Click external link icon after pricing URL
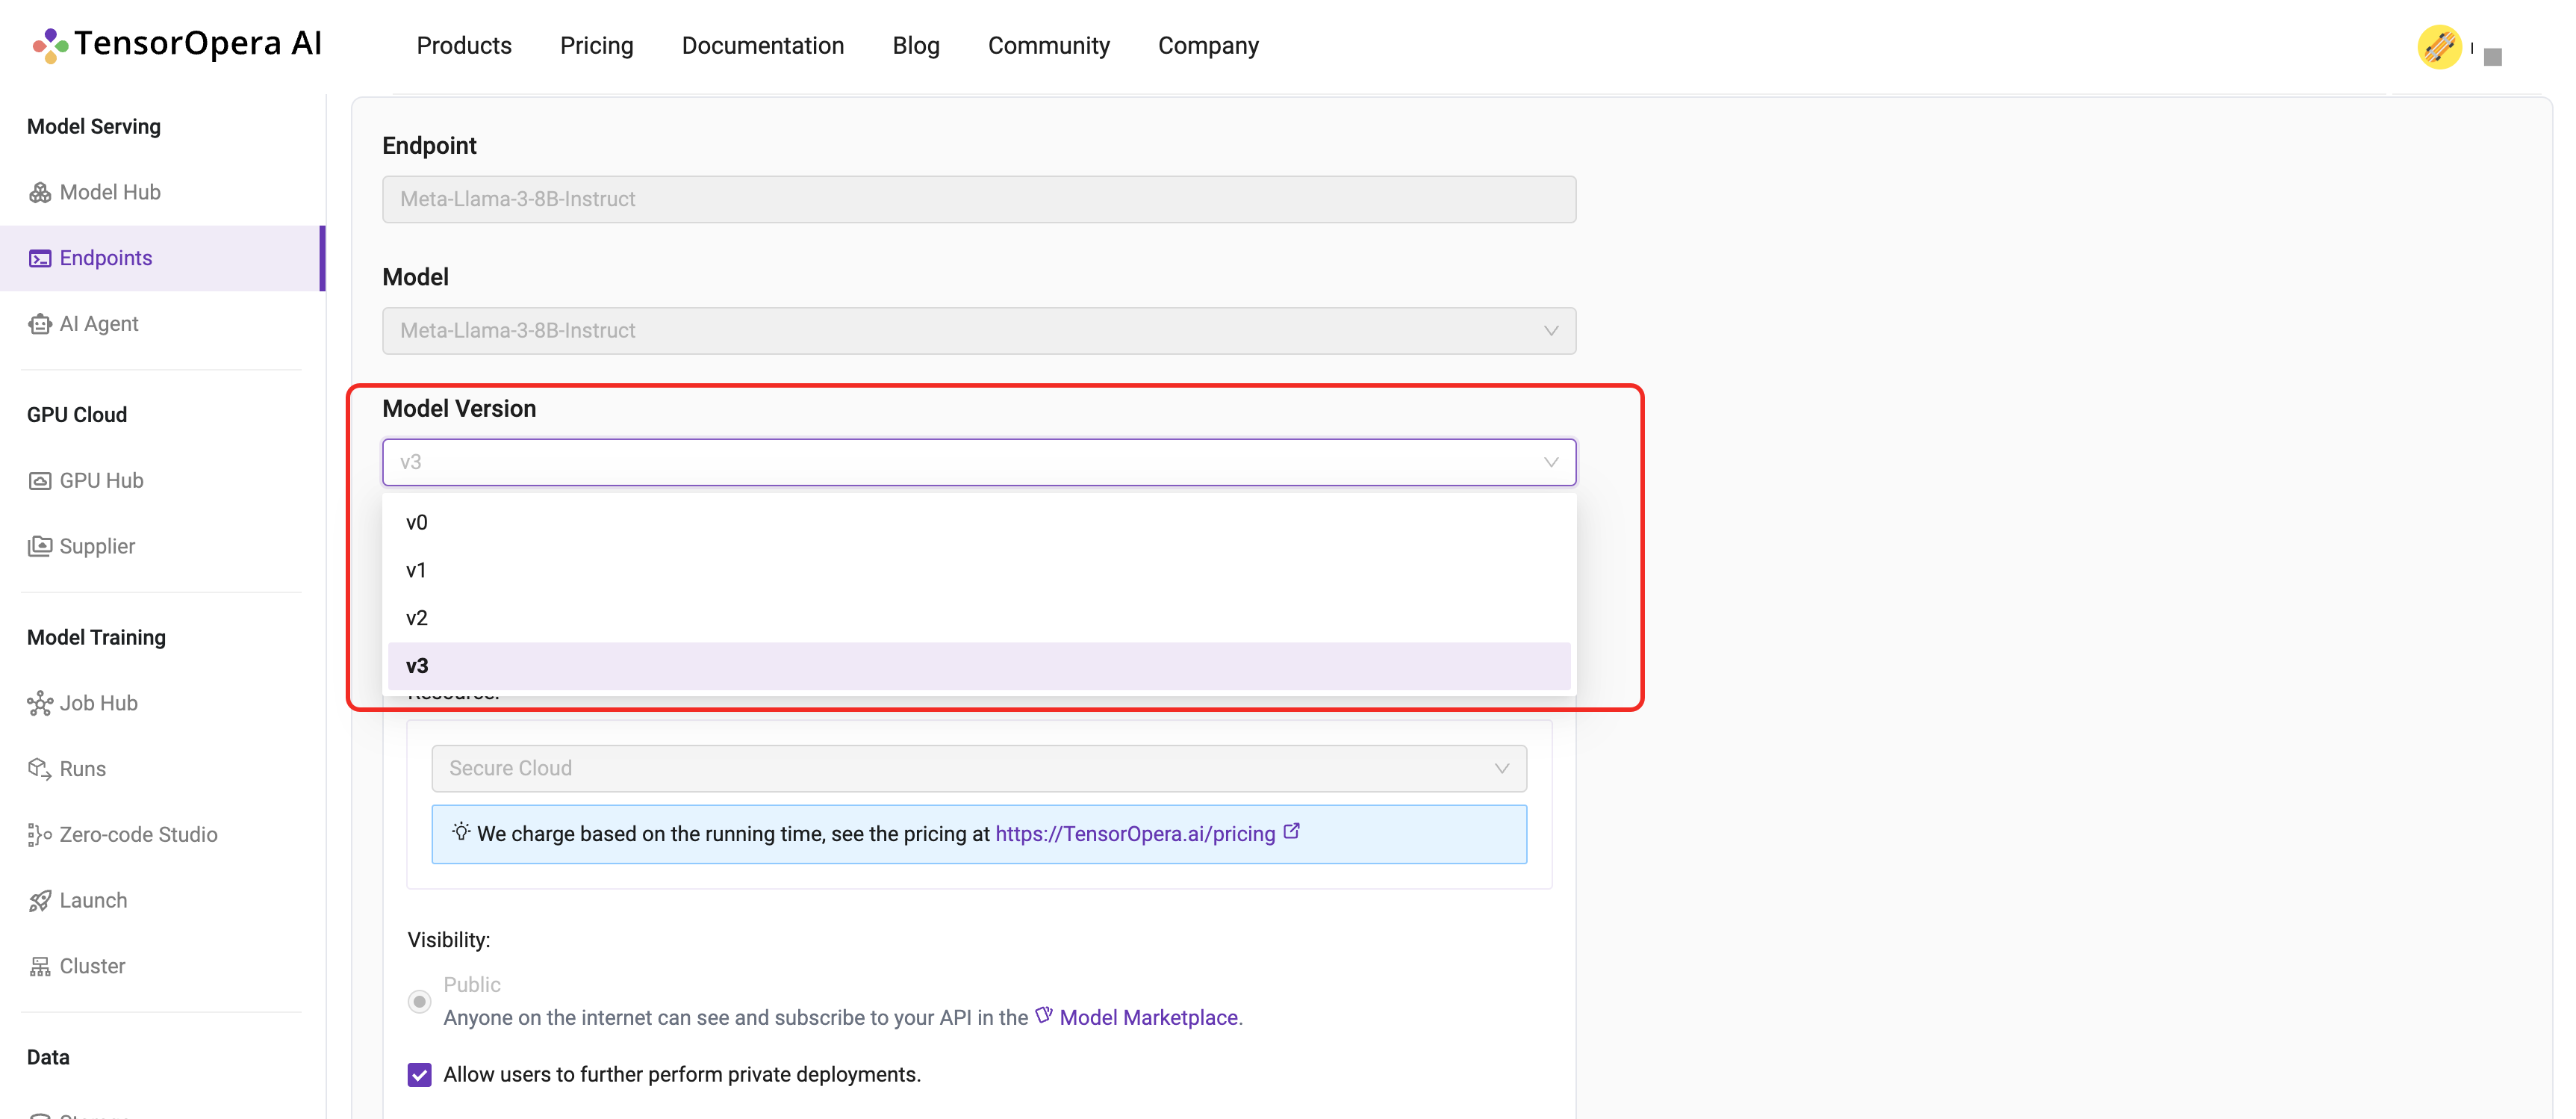Image resolution: width=2576 pixels, height=1119 pixels. pos(1291,831)
